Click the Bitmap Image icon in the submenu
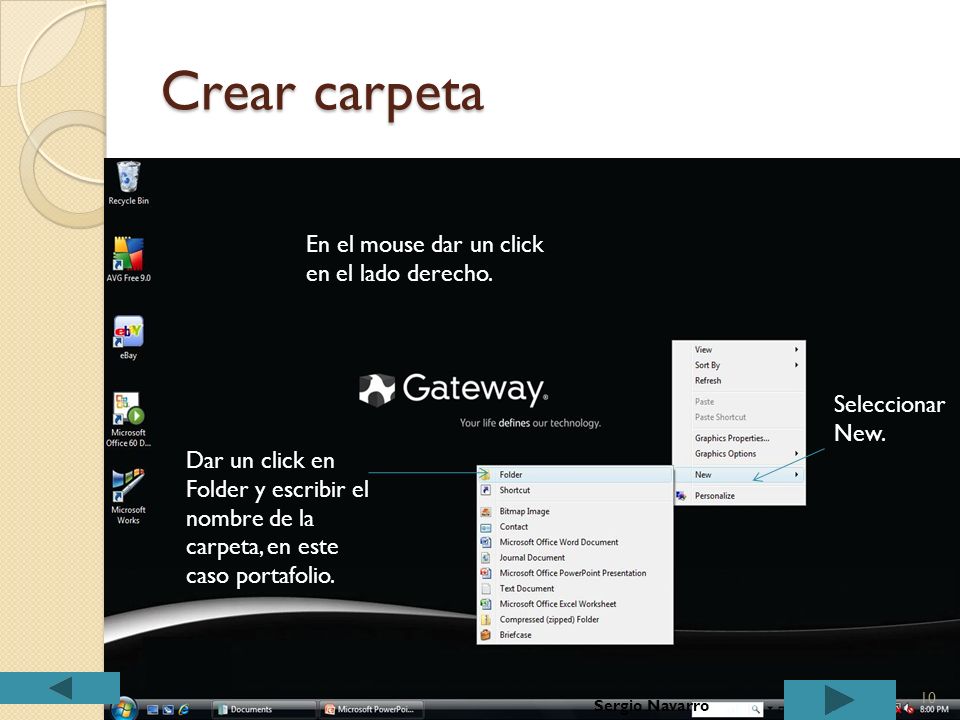This screenshot has height=720, width=960. point(486,511)
